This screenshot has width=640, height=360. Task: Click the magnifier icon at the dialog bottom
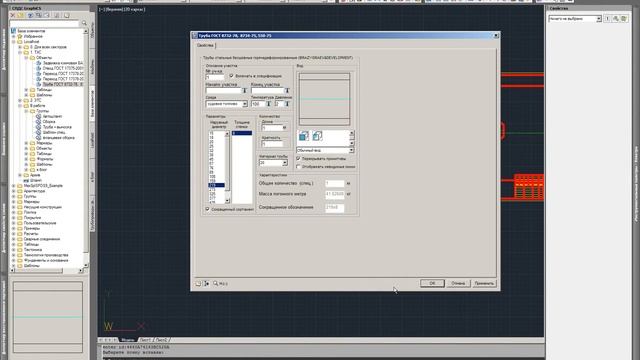[216, 283]
